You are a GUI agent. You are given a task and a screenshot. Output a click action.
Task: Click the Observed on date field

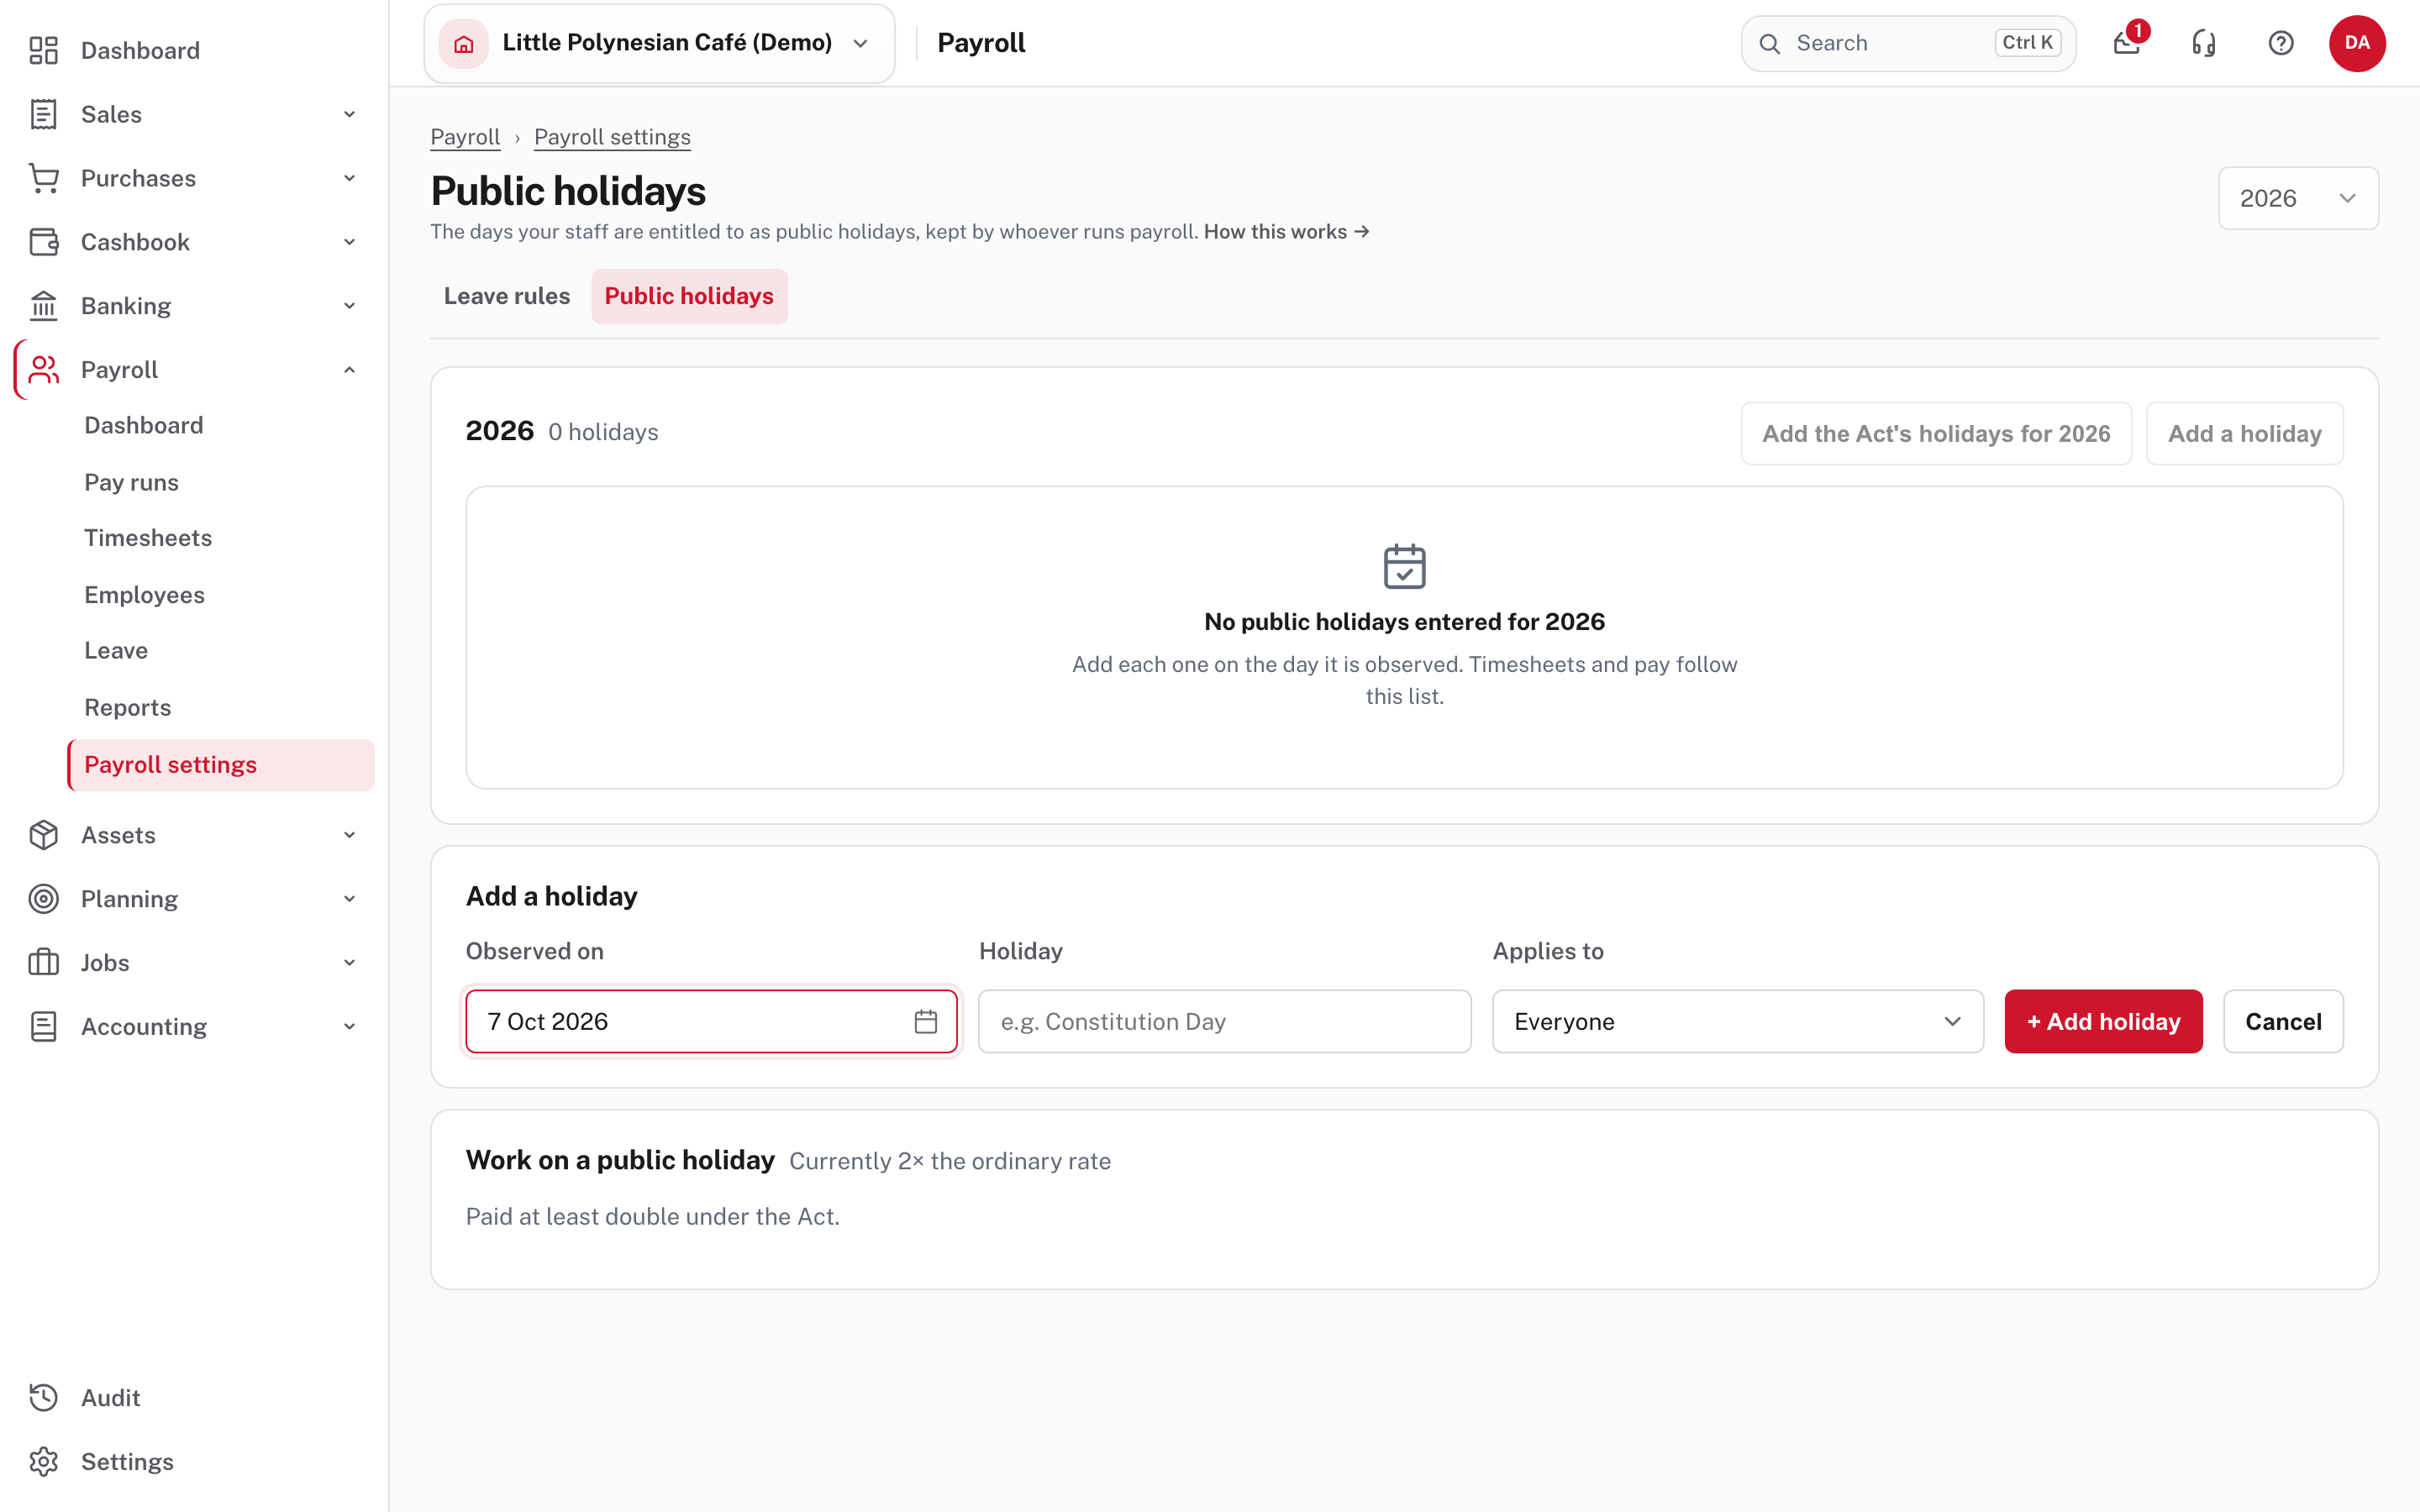point(711,1021)
